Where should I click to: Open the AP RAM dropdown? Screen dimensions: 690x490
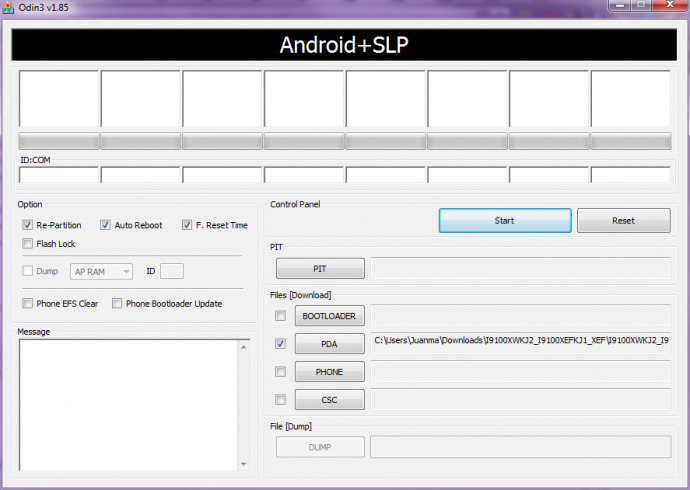point(102,271)
